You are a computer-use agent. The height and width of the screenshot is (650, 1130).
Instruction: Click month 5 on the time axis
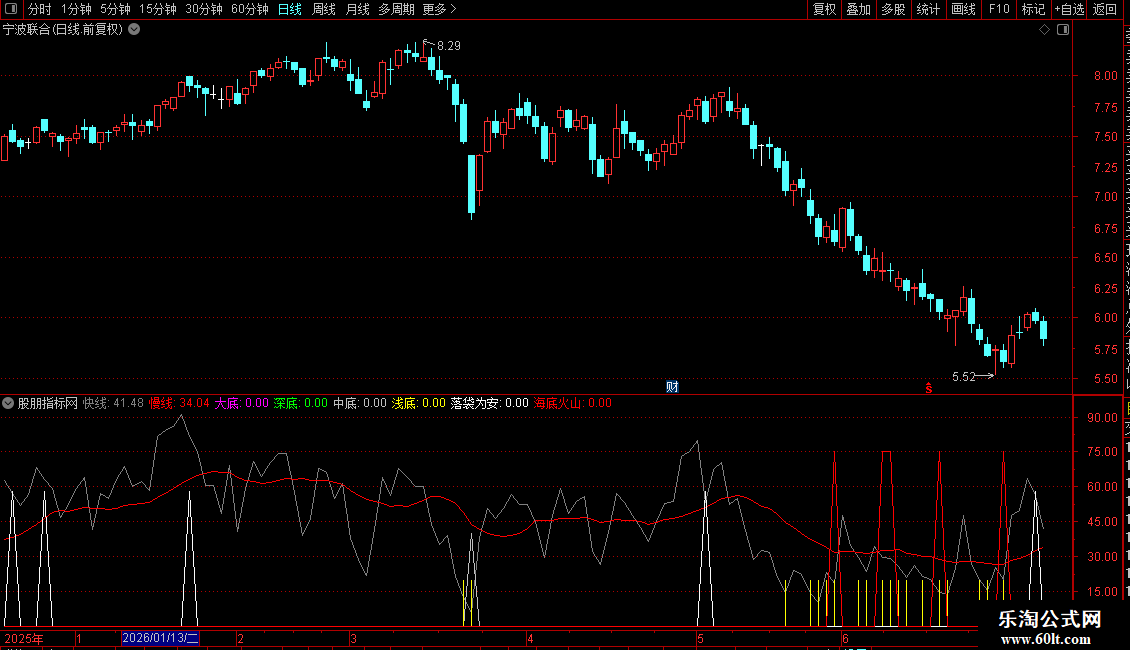[x=700, y=639]
